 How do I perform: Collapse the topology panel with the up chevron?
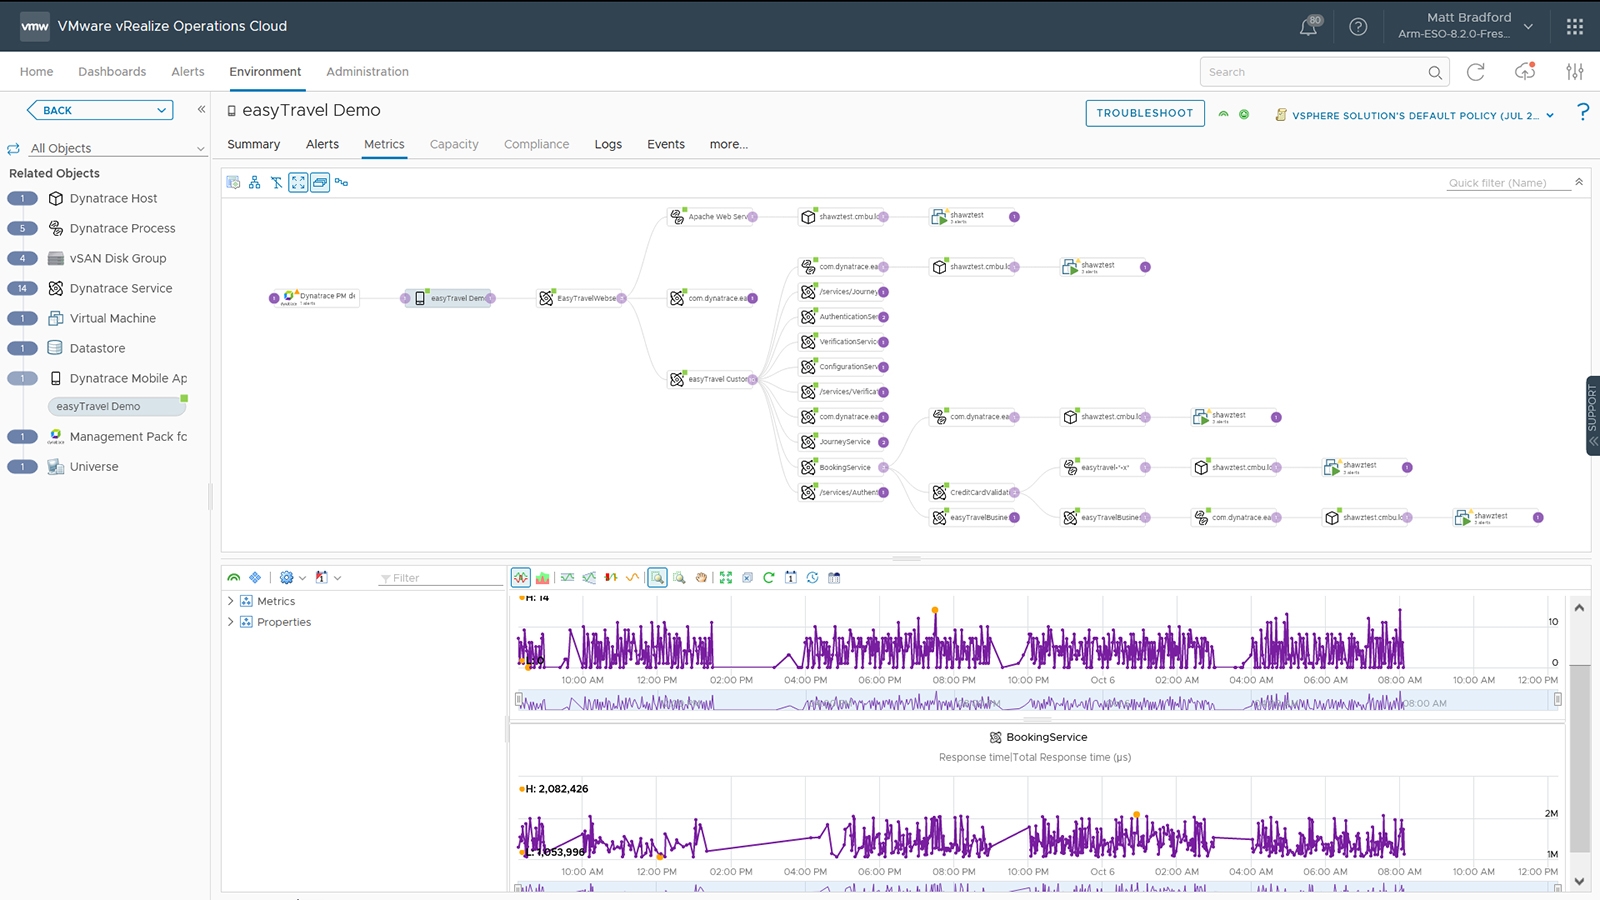click(x=1579, y=182)
